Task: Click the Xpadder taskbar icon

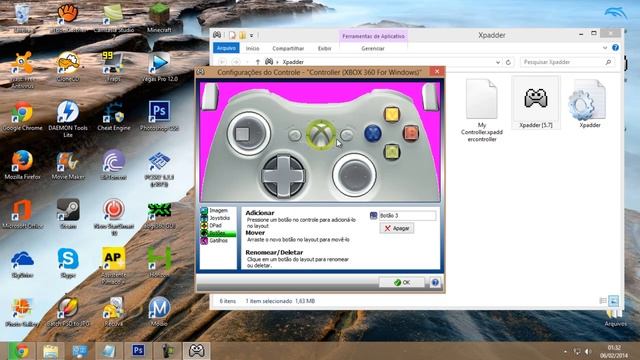Action: click(x=196, y=351)
